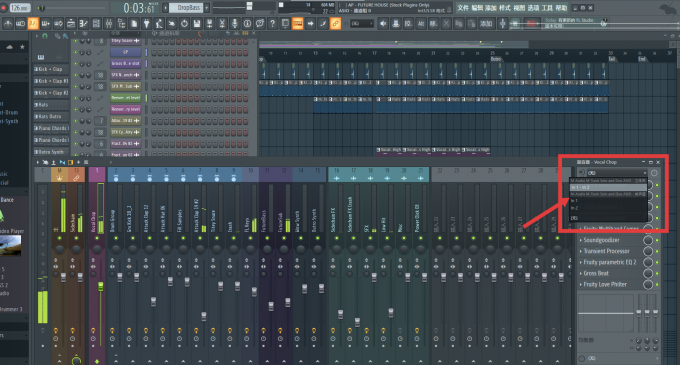Edit the 126 tempo field
The width and height of the screenshot is (680, 365).
click(19, 8)
